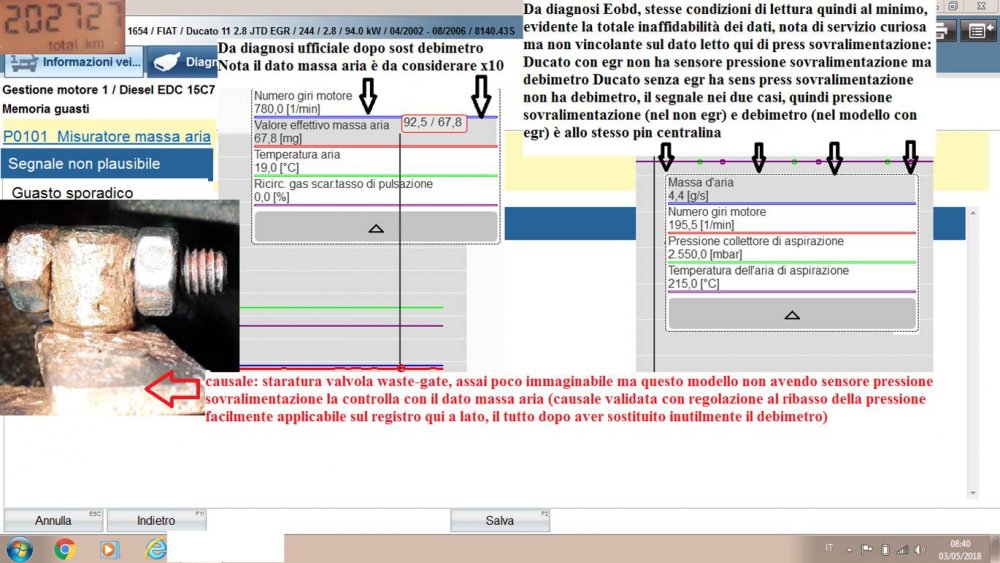
Task: Open the media player taskbar icon
Action: (109, 549)
